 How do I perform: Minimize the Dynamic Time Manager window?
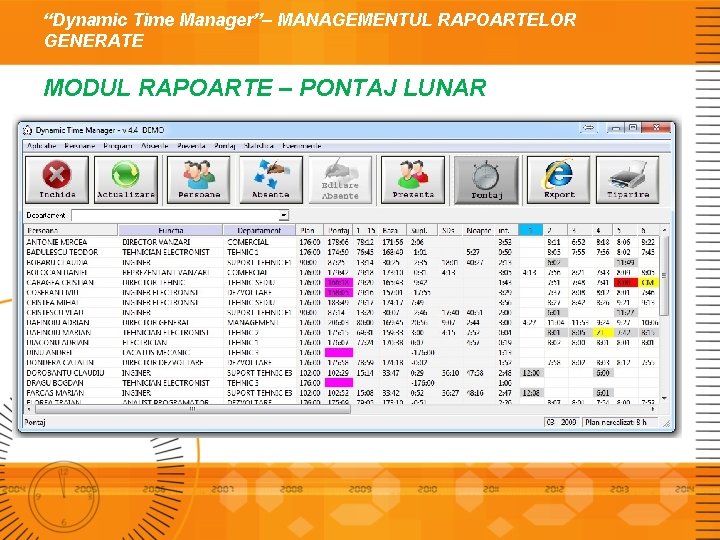click(x=617, y=128)
